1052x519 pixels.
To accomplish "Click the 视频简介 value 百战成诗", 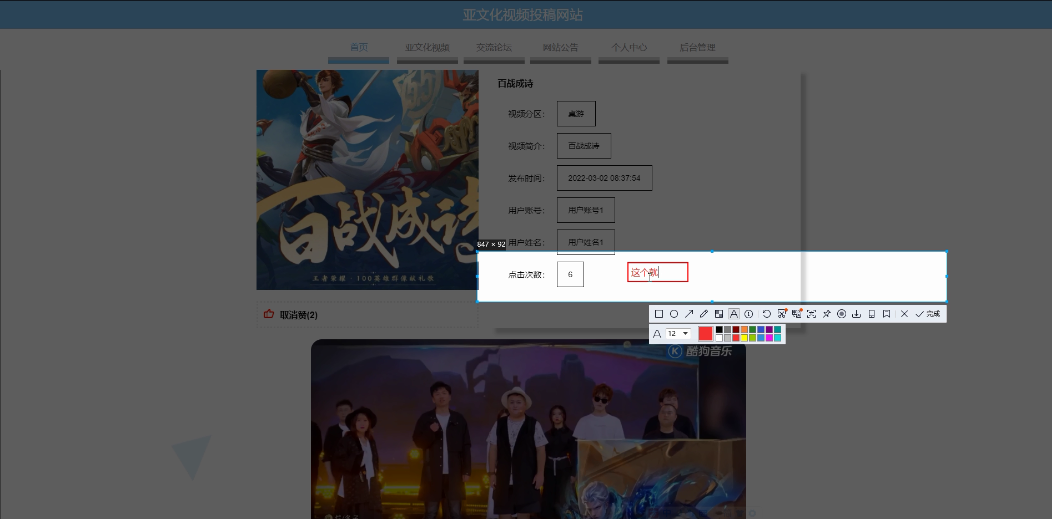I will point(584,146).
